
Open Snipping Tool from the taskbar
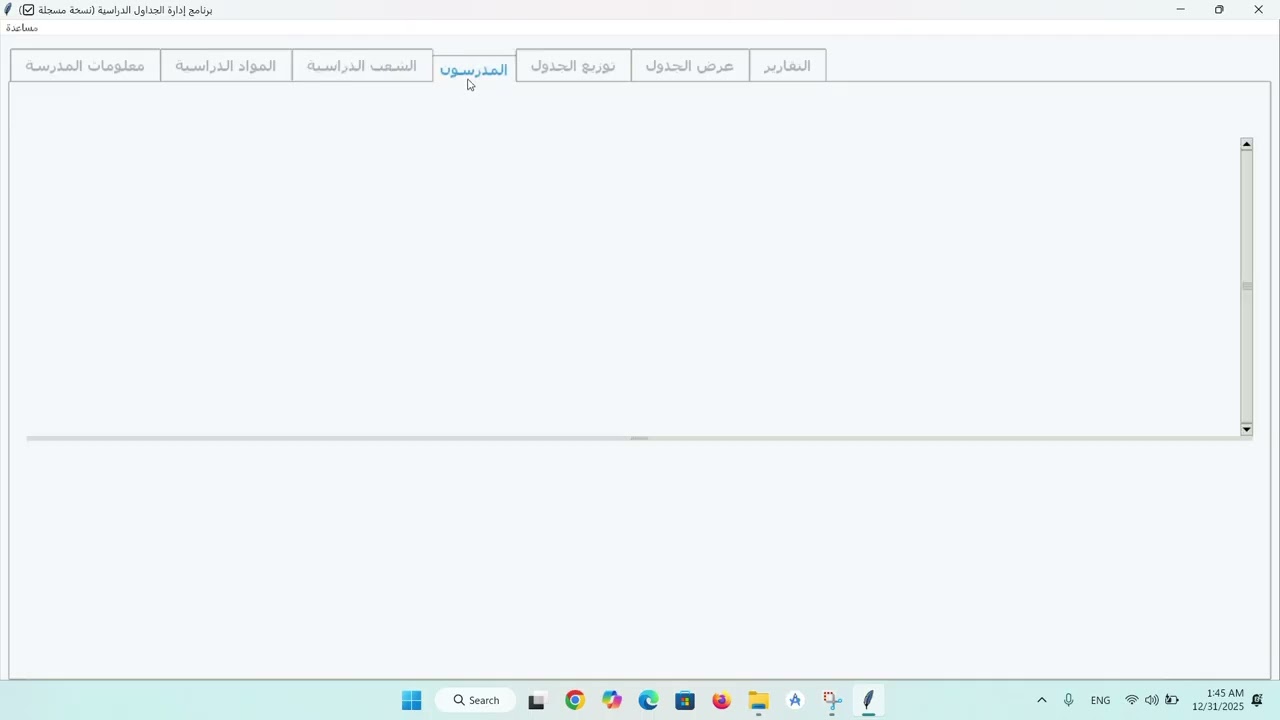click(x=832, y=700)
